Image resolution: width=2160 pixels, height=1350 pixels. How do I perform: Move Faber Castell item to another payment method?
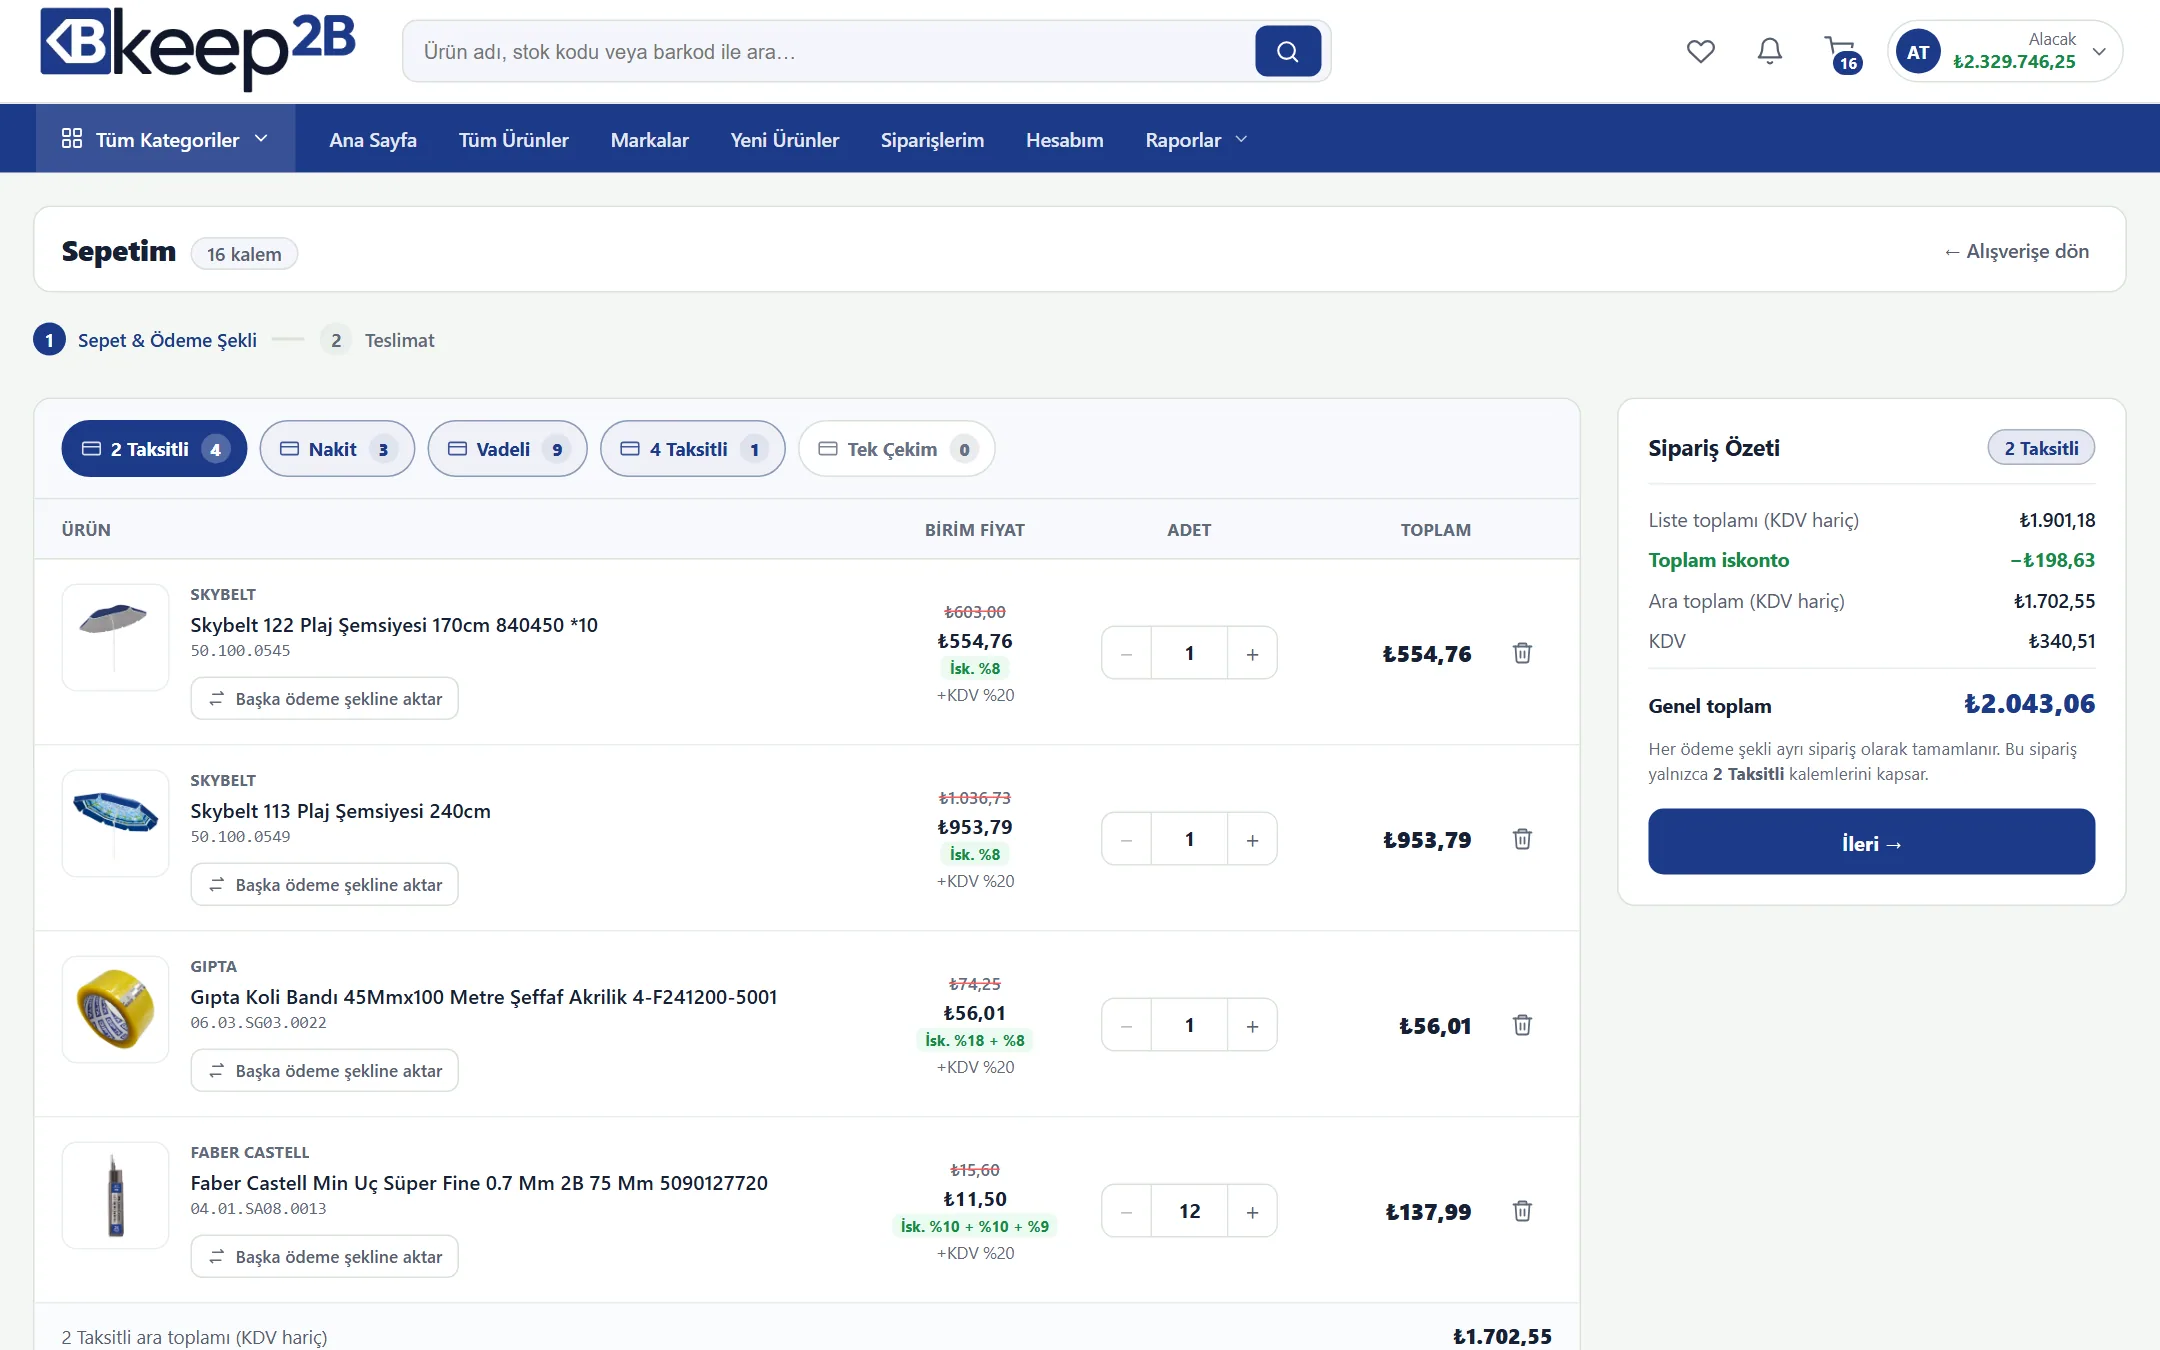tap(324, 1257)
